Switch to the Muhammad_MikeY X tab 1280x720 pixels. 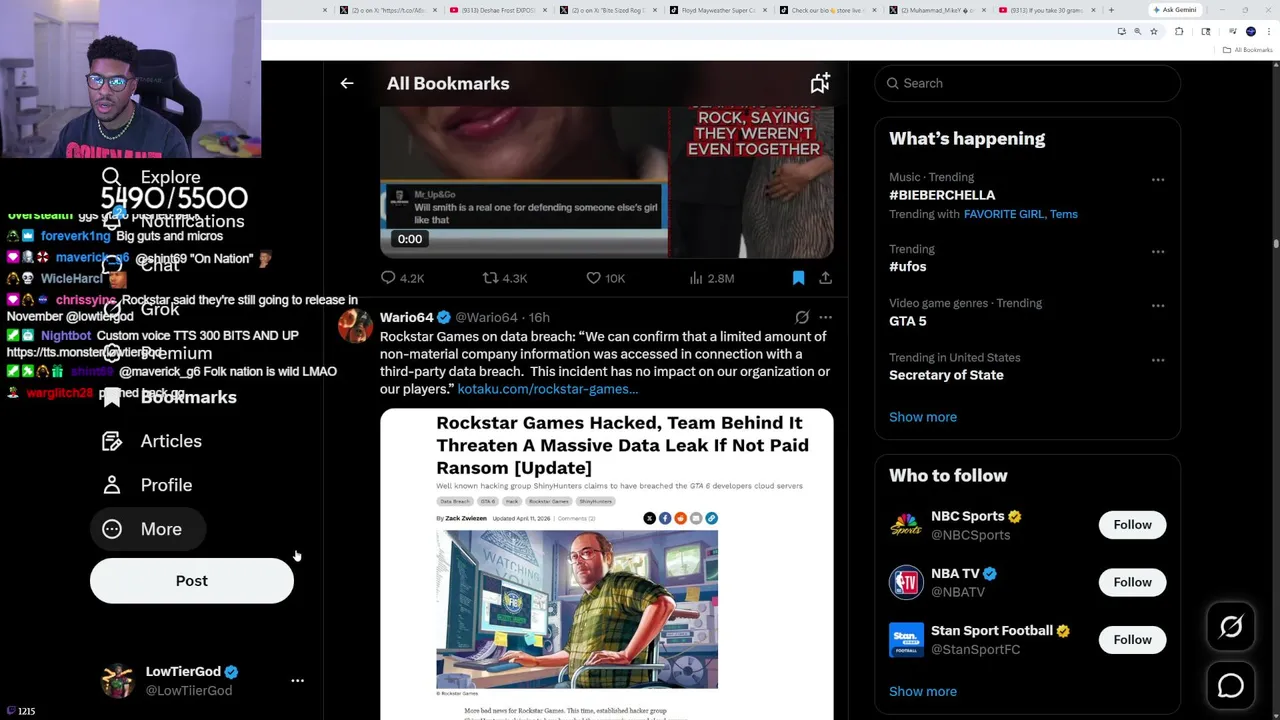pos(937,10)
